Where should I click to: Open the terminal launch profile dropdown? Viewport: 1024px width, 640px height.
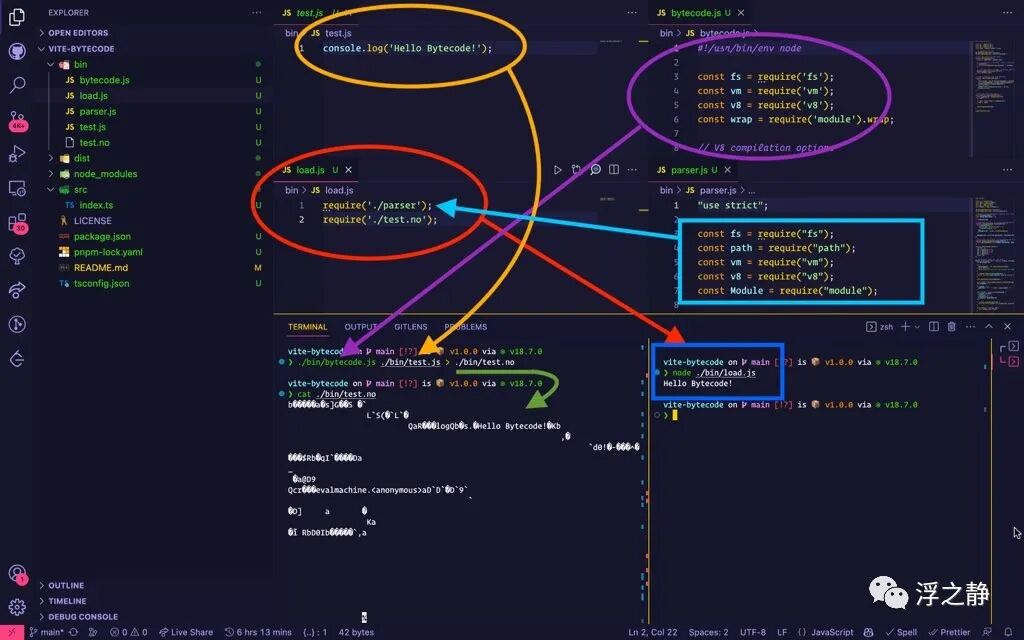click(x=917, y=327)
